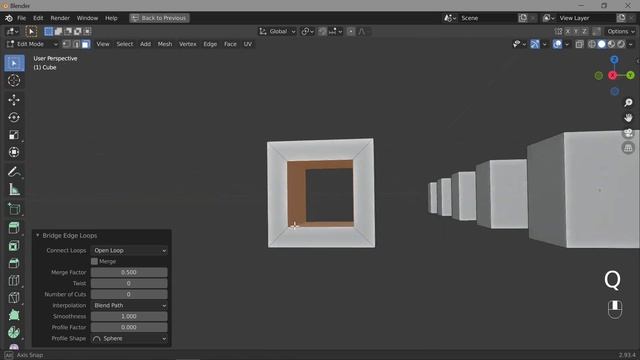Enable face select mode
The height and width of the screenshot is (360, 640).
coord(85,44)
